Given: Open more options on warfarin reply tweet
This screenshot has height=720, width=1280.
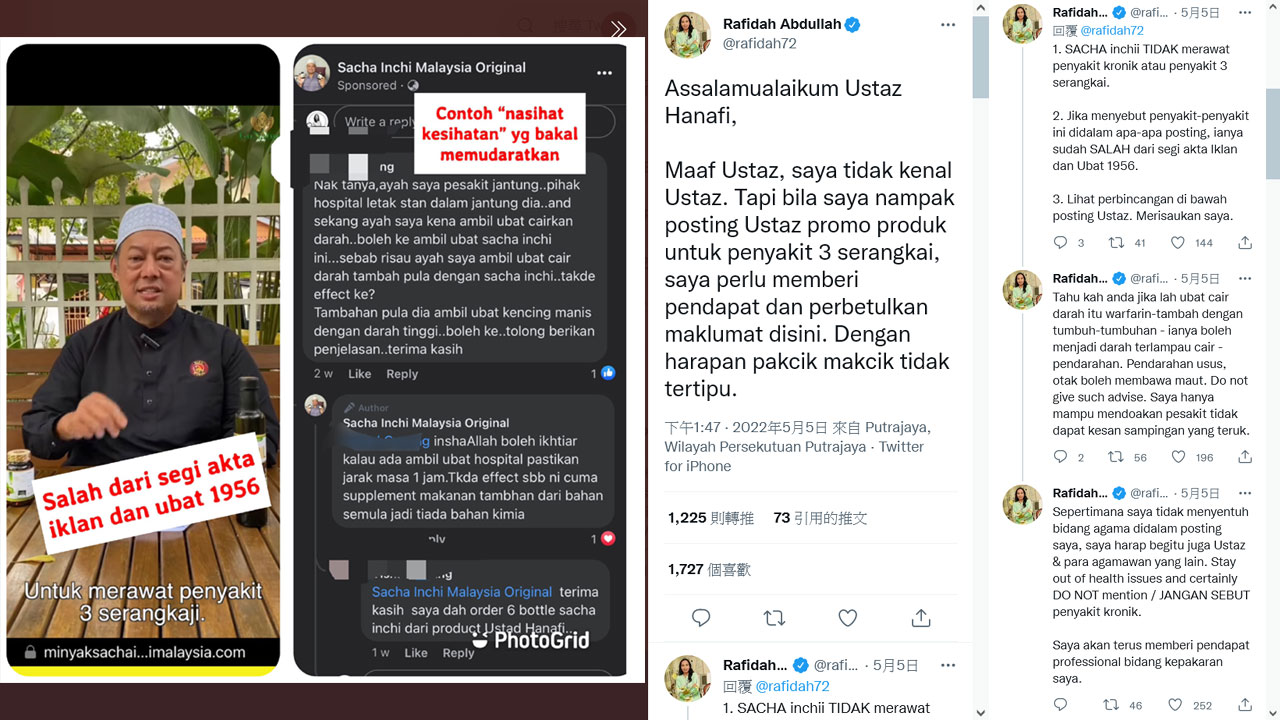Looking at the screenshot, I should 1244,278.
